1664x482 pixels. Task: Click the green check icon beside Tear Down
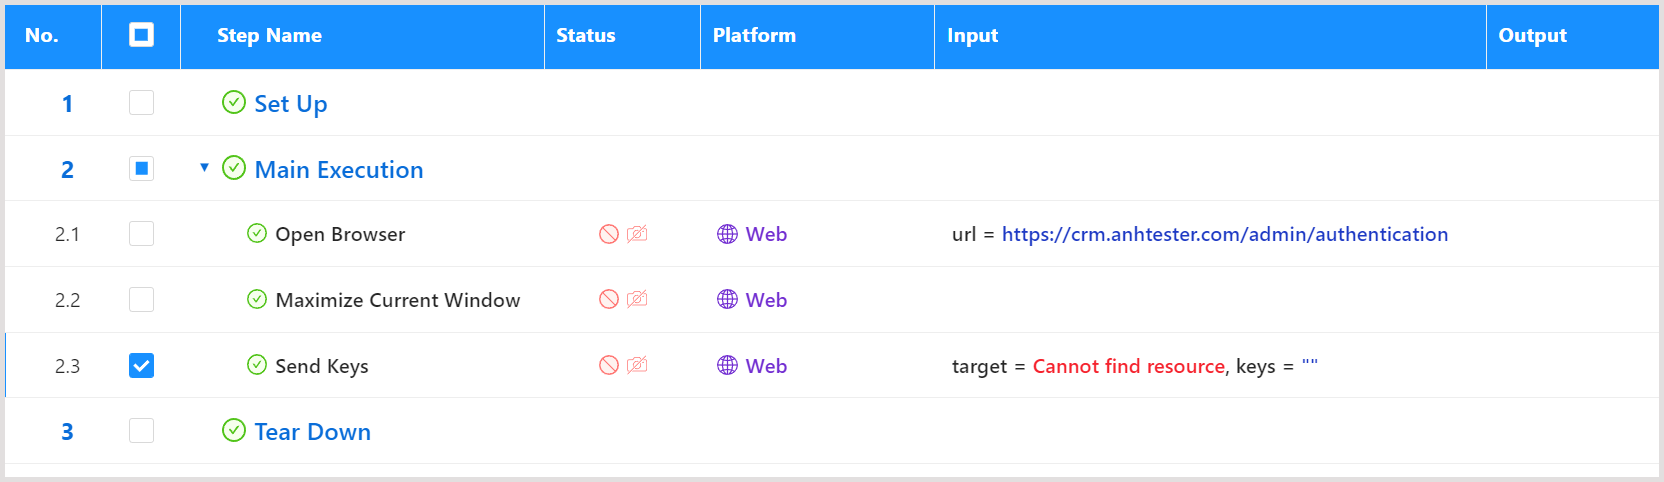point(234,430)
